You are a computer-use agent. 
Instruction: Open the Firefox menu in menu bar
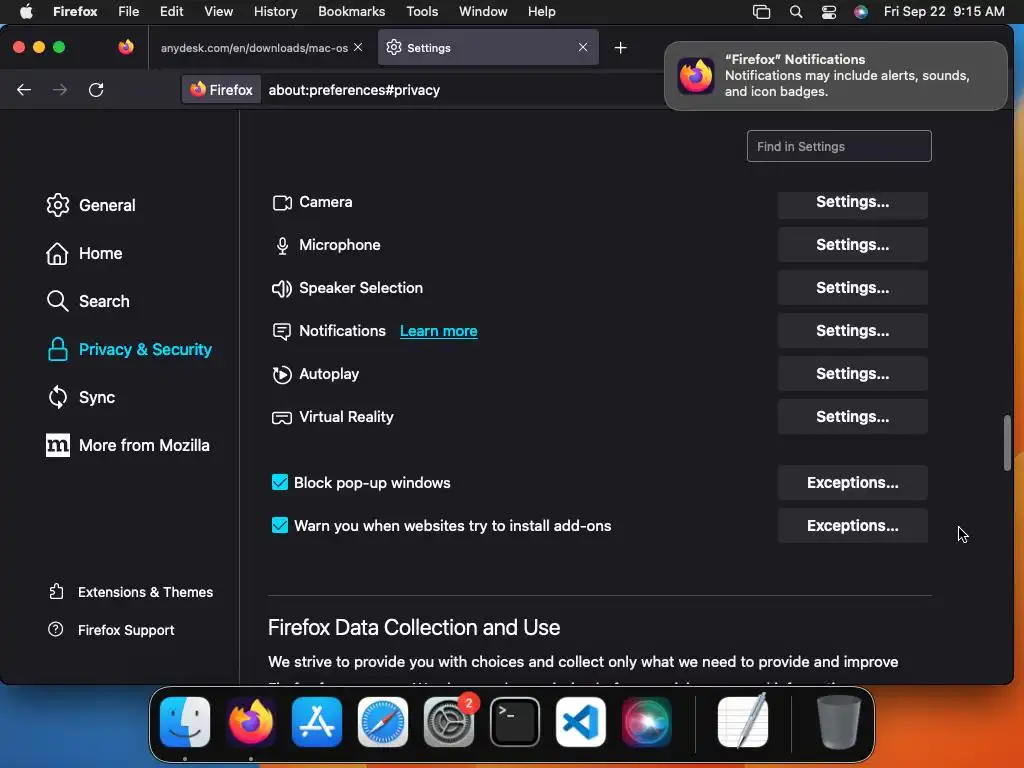point(75,12)
